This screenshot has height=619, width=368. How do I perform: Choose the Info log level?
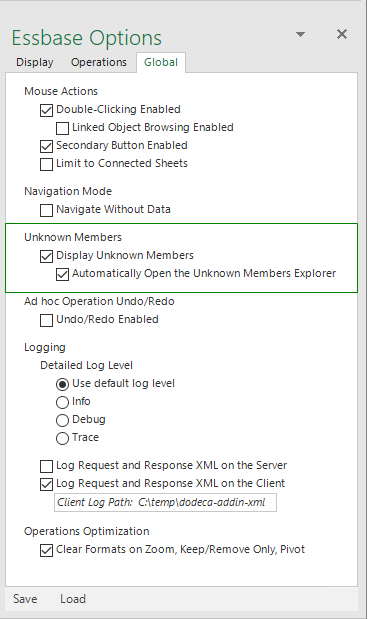[x=62, y=402]
